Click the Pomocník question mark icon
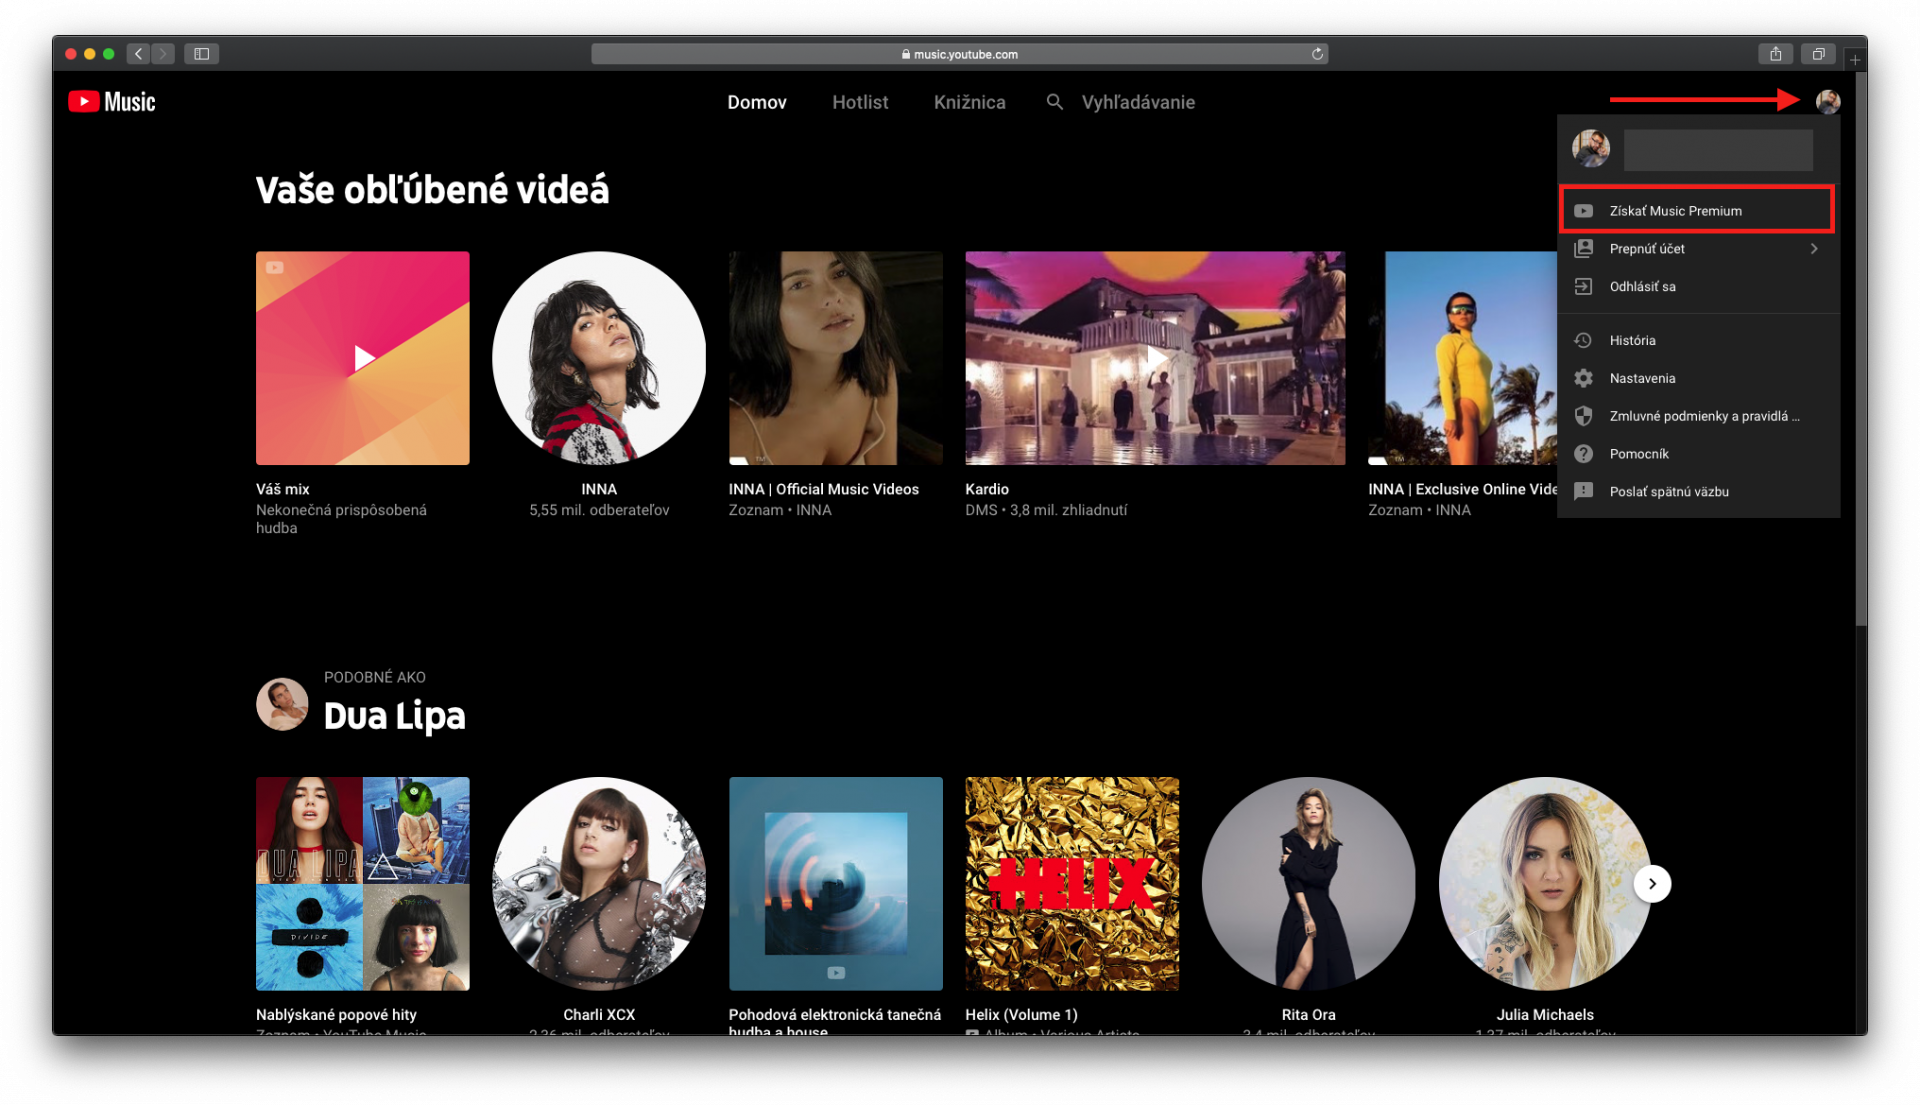This screenshot has width=1920, height=1105. tap(1583, 455)
